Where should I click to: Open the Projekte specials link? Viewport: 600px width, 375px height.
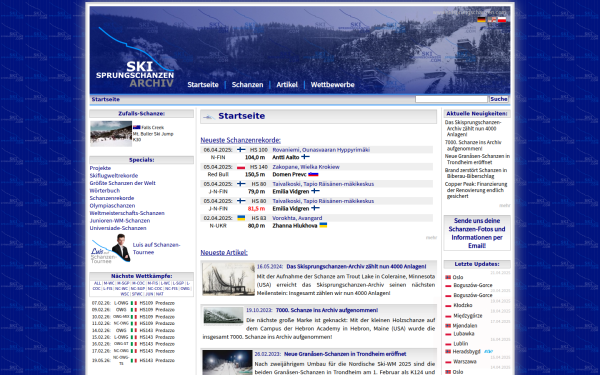click(x=100, y=168)
